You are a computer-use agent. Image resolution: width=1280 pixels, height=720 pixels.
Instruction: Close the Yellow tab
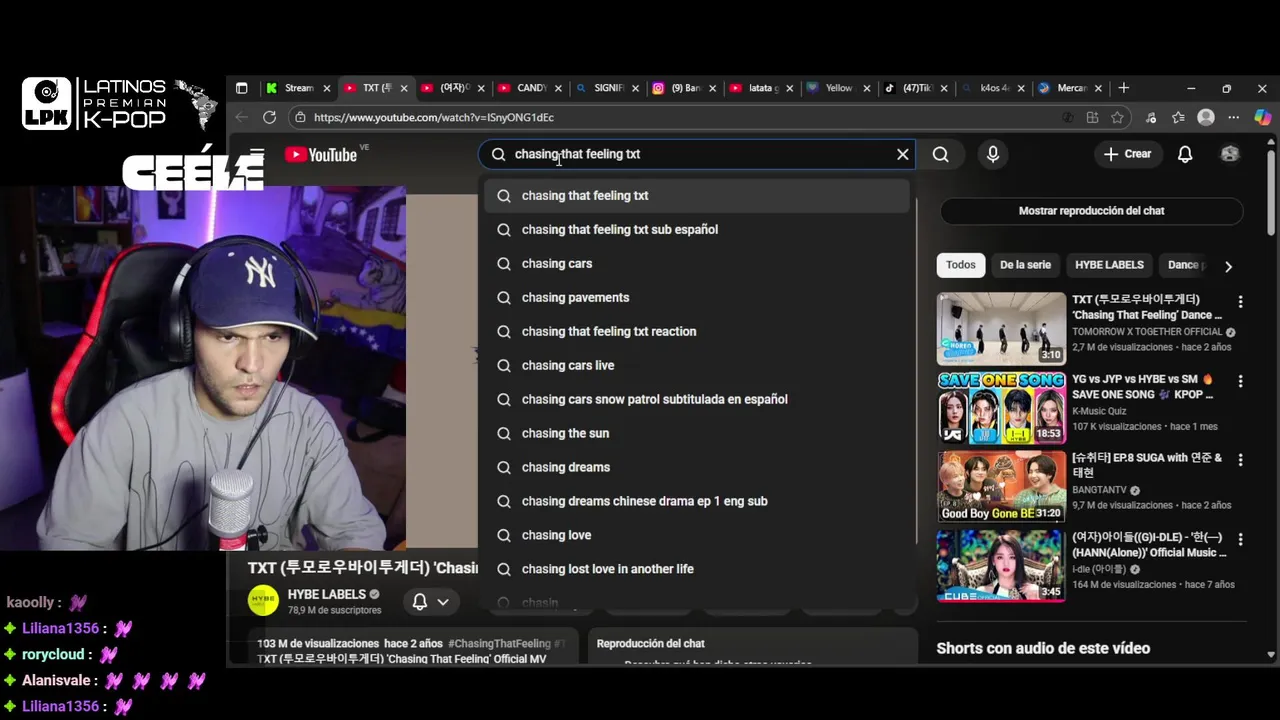pos(867,88)
